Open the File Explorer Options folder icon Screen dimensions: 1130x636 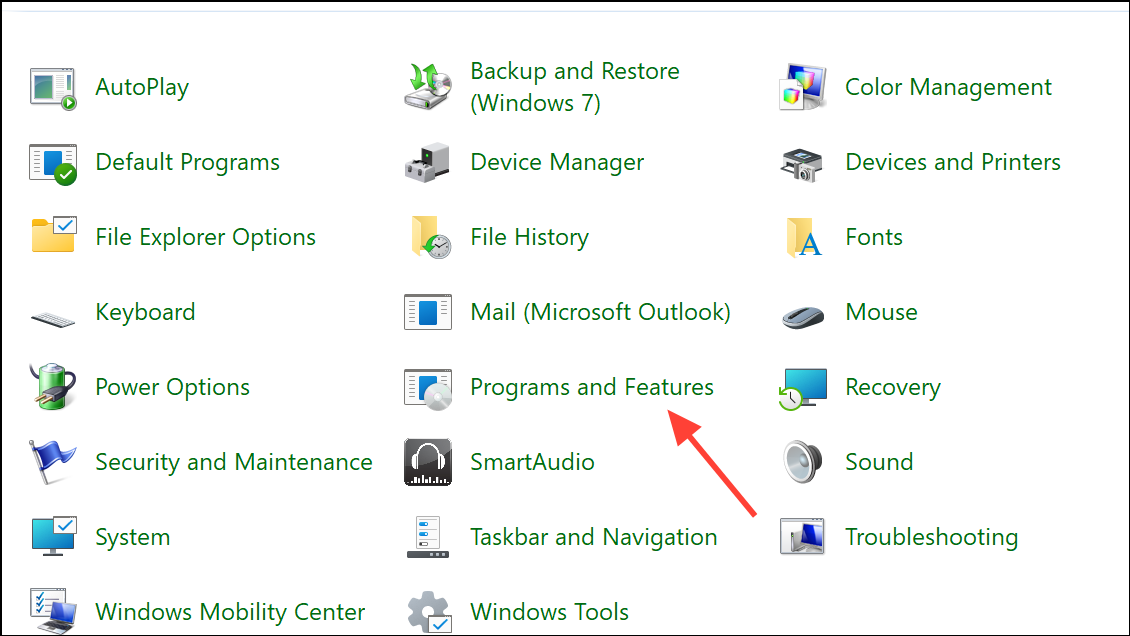[x=54, y=234]
